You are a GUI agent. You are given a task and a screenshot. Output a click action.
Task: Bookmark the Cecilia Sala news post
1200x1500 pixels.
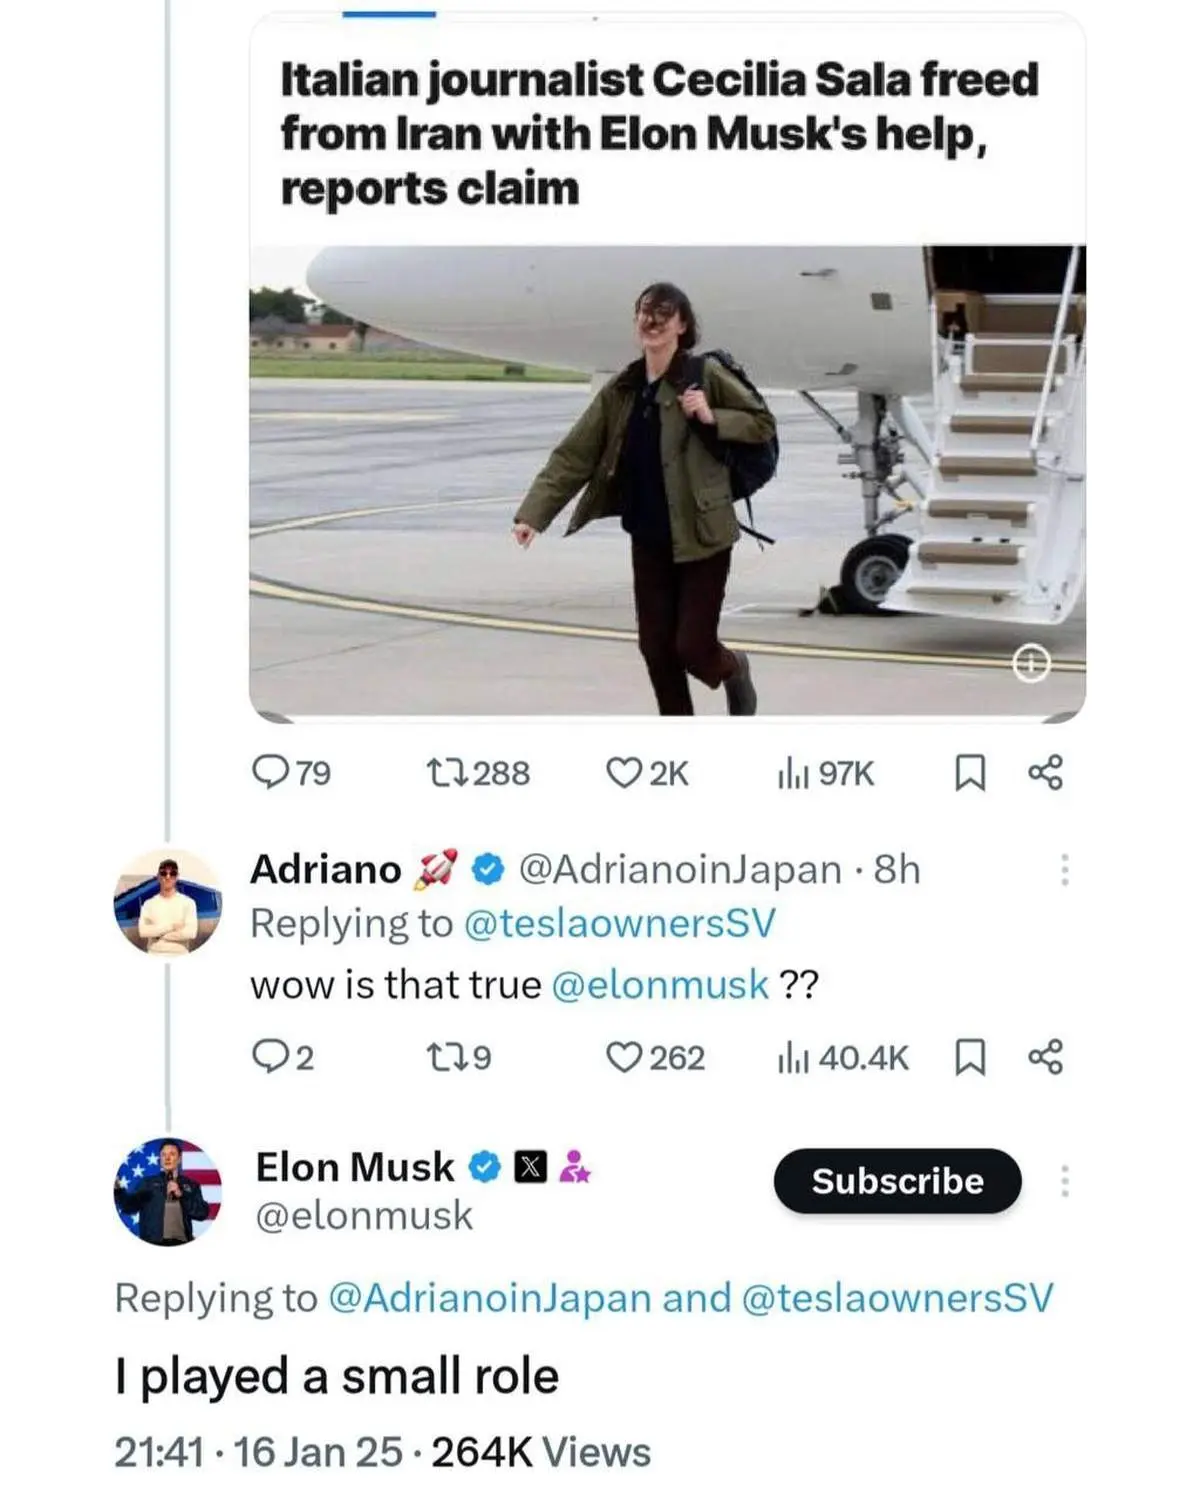tap(969, 772)
